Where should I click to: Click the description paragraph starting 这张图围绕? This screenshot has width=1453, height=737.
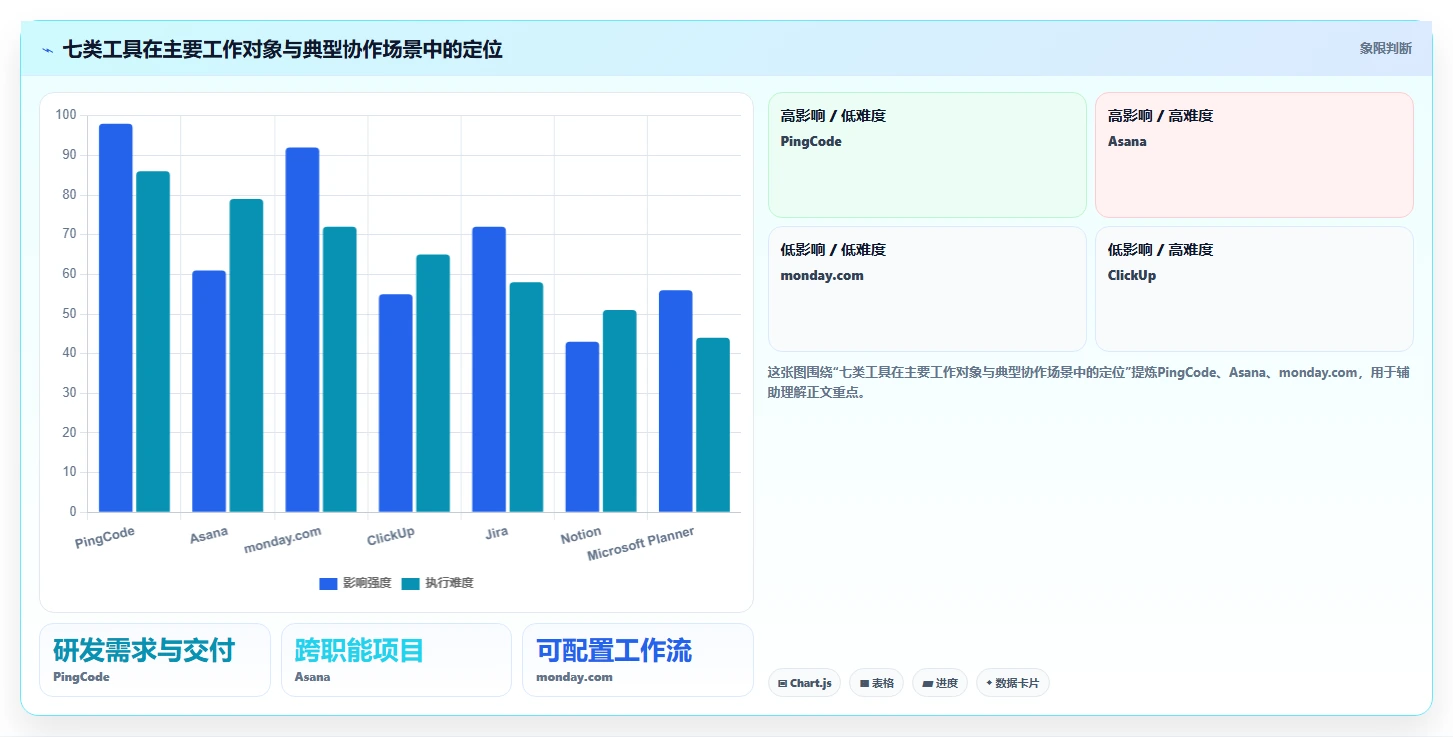pos(1089,382)
